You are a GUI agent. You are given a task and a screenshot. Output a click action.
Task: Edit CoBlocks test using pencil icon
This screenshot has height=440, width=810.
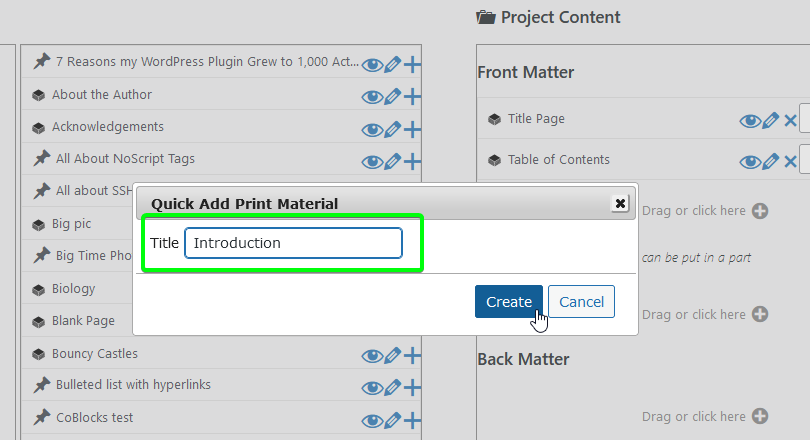pos(393,420)
